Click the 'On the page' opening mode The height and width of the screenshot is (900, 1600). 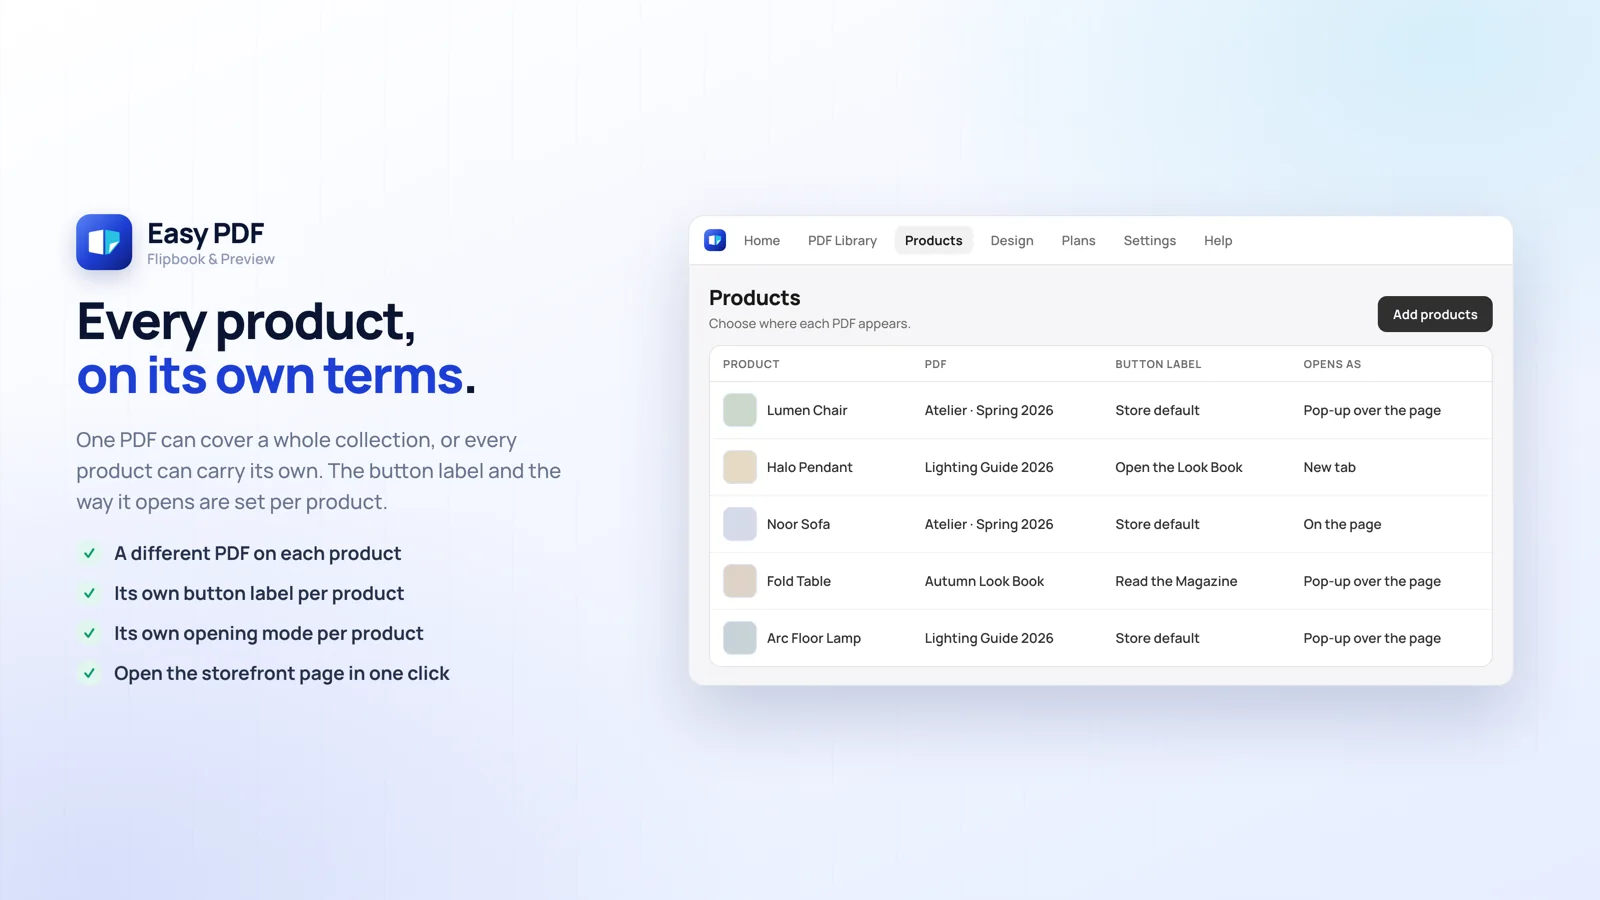[1342, 524]
